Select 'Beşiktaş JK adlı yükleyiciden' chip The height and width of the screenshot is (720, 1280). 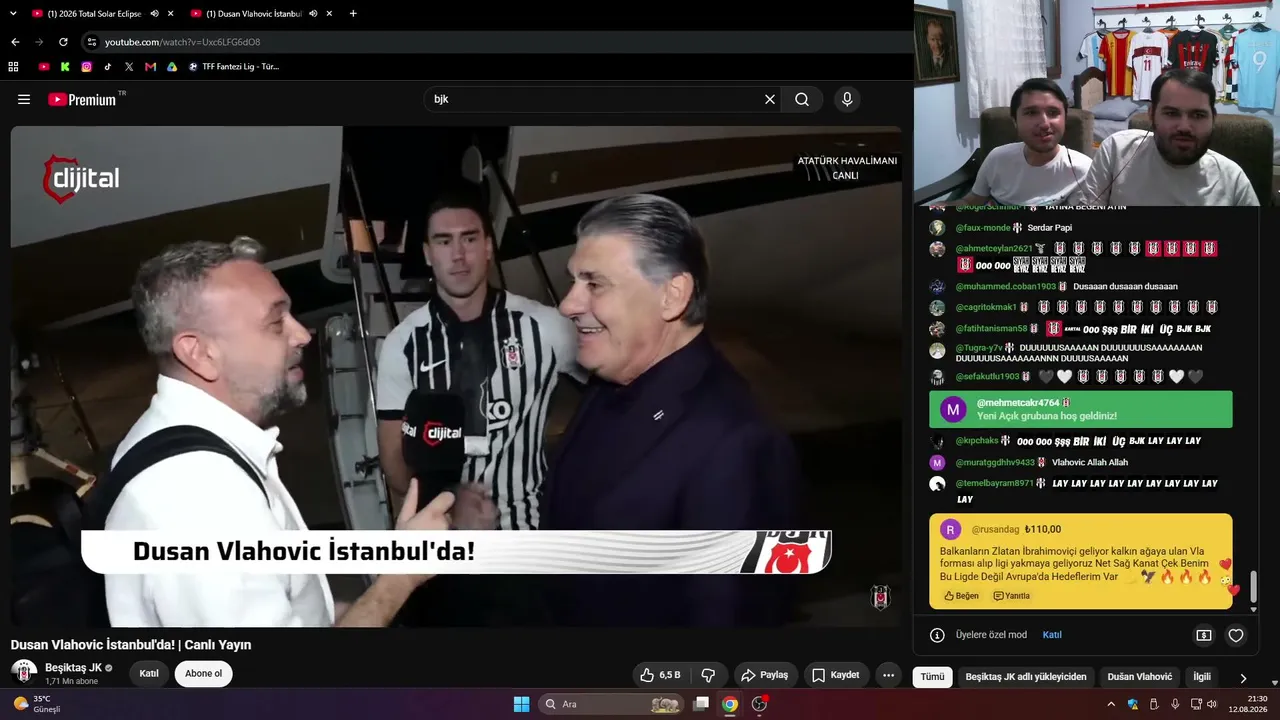(x=1025, y=677)
